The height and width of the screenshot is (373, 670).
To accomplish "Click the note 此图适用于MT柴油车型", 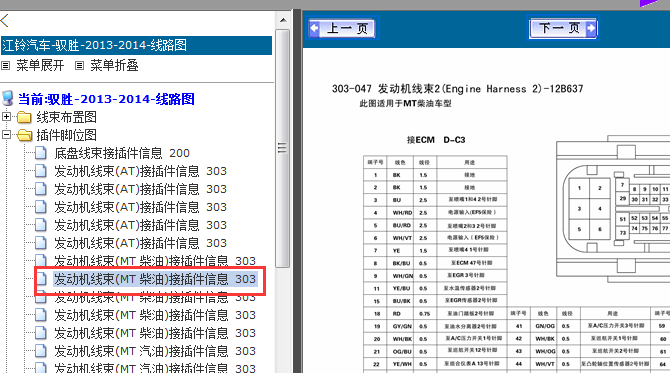I will (406, 103).
